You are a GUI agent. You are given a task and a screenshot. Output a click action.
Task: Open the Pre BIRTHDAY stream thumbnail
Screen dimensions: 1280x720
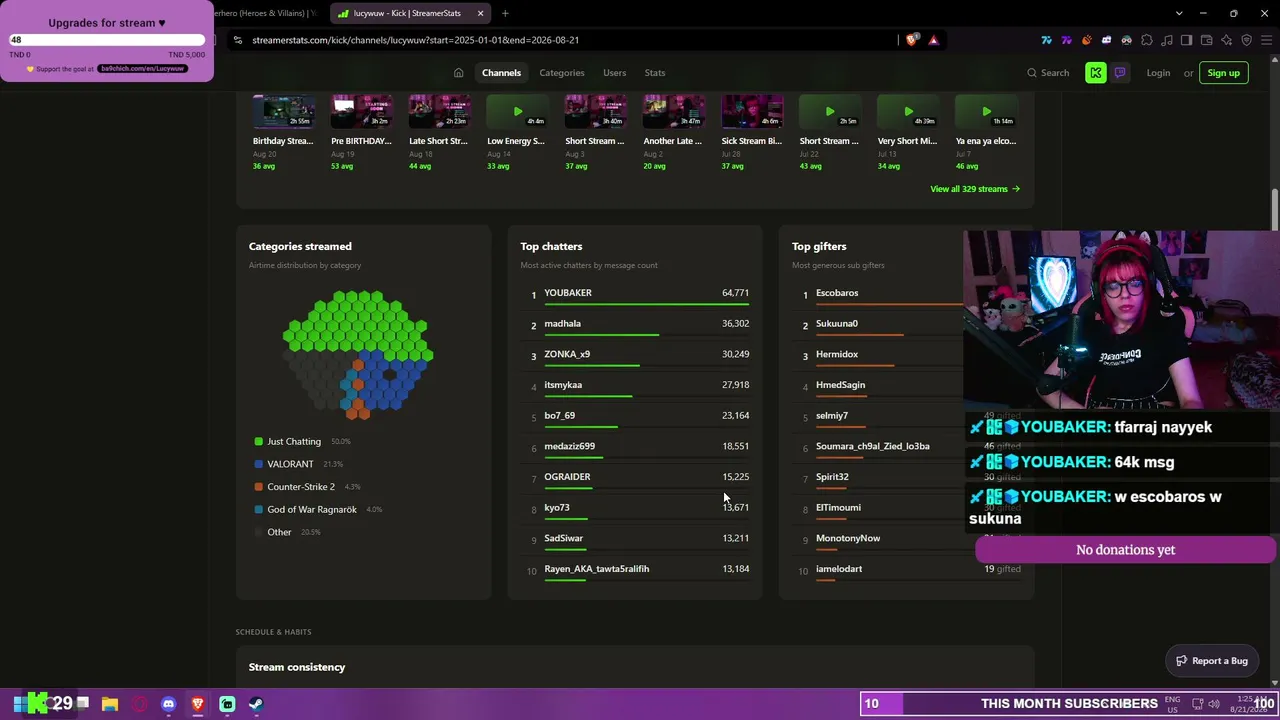pyautogui.click(x=362, y=111)
